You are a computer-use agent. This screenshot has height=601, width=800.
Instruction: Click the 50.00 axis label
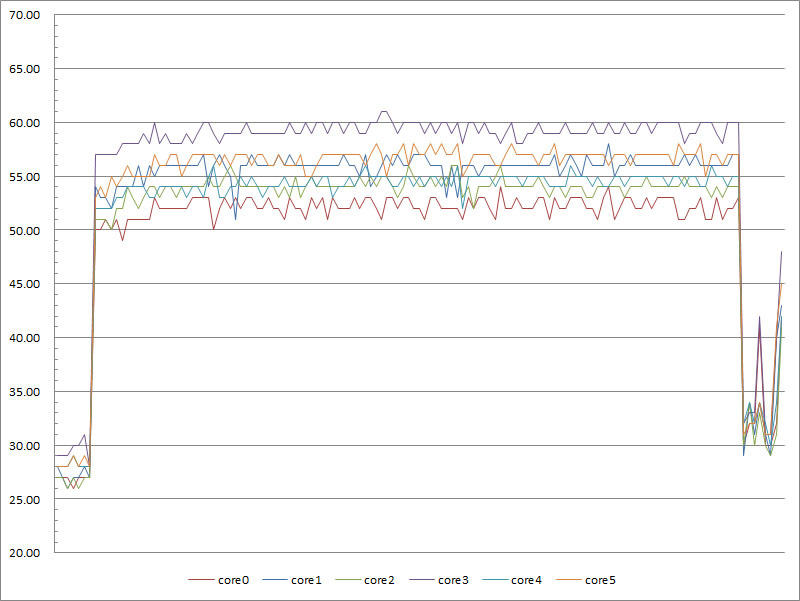(x=24, y=231)
